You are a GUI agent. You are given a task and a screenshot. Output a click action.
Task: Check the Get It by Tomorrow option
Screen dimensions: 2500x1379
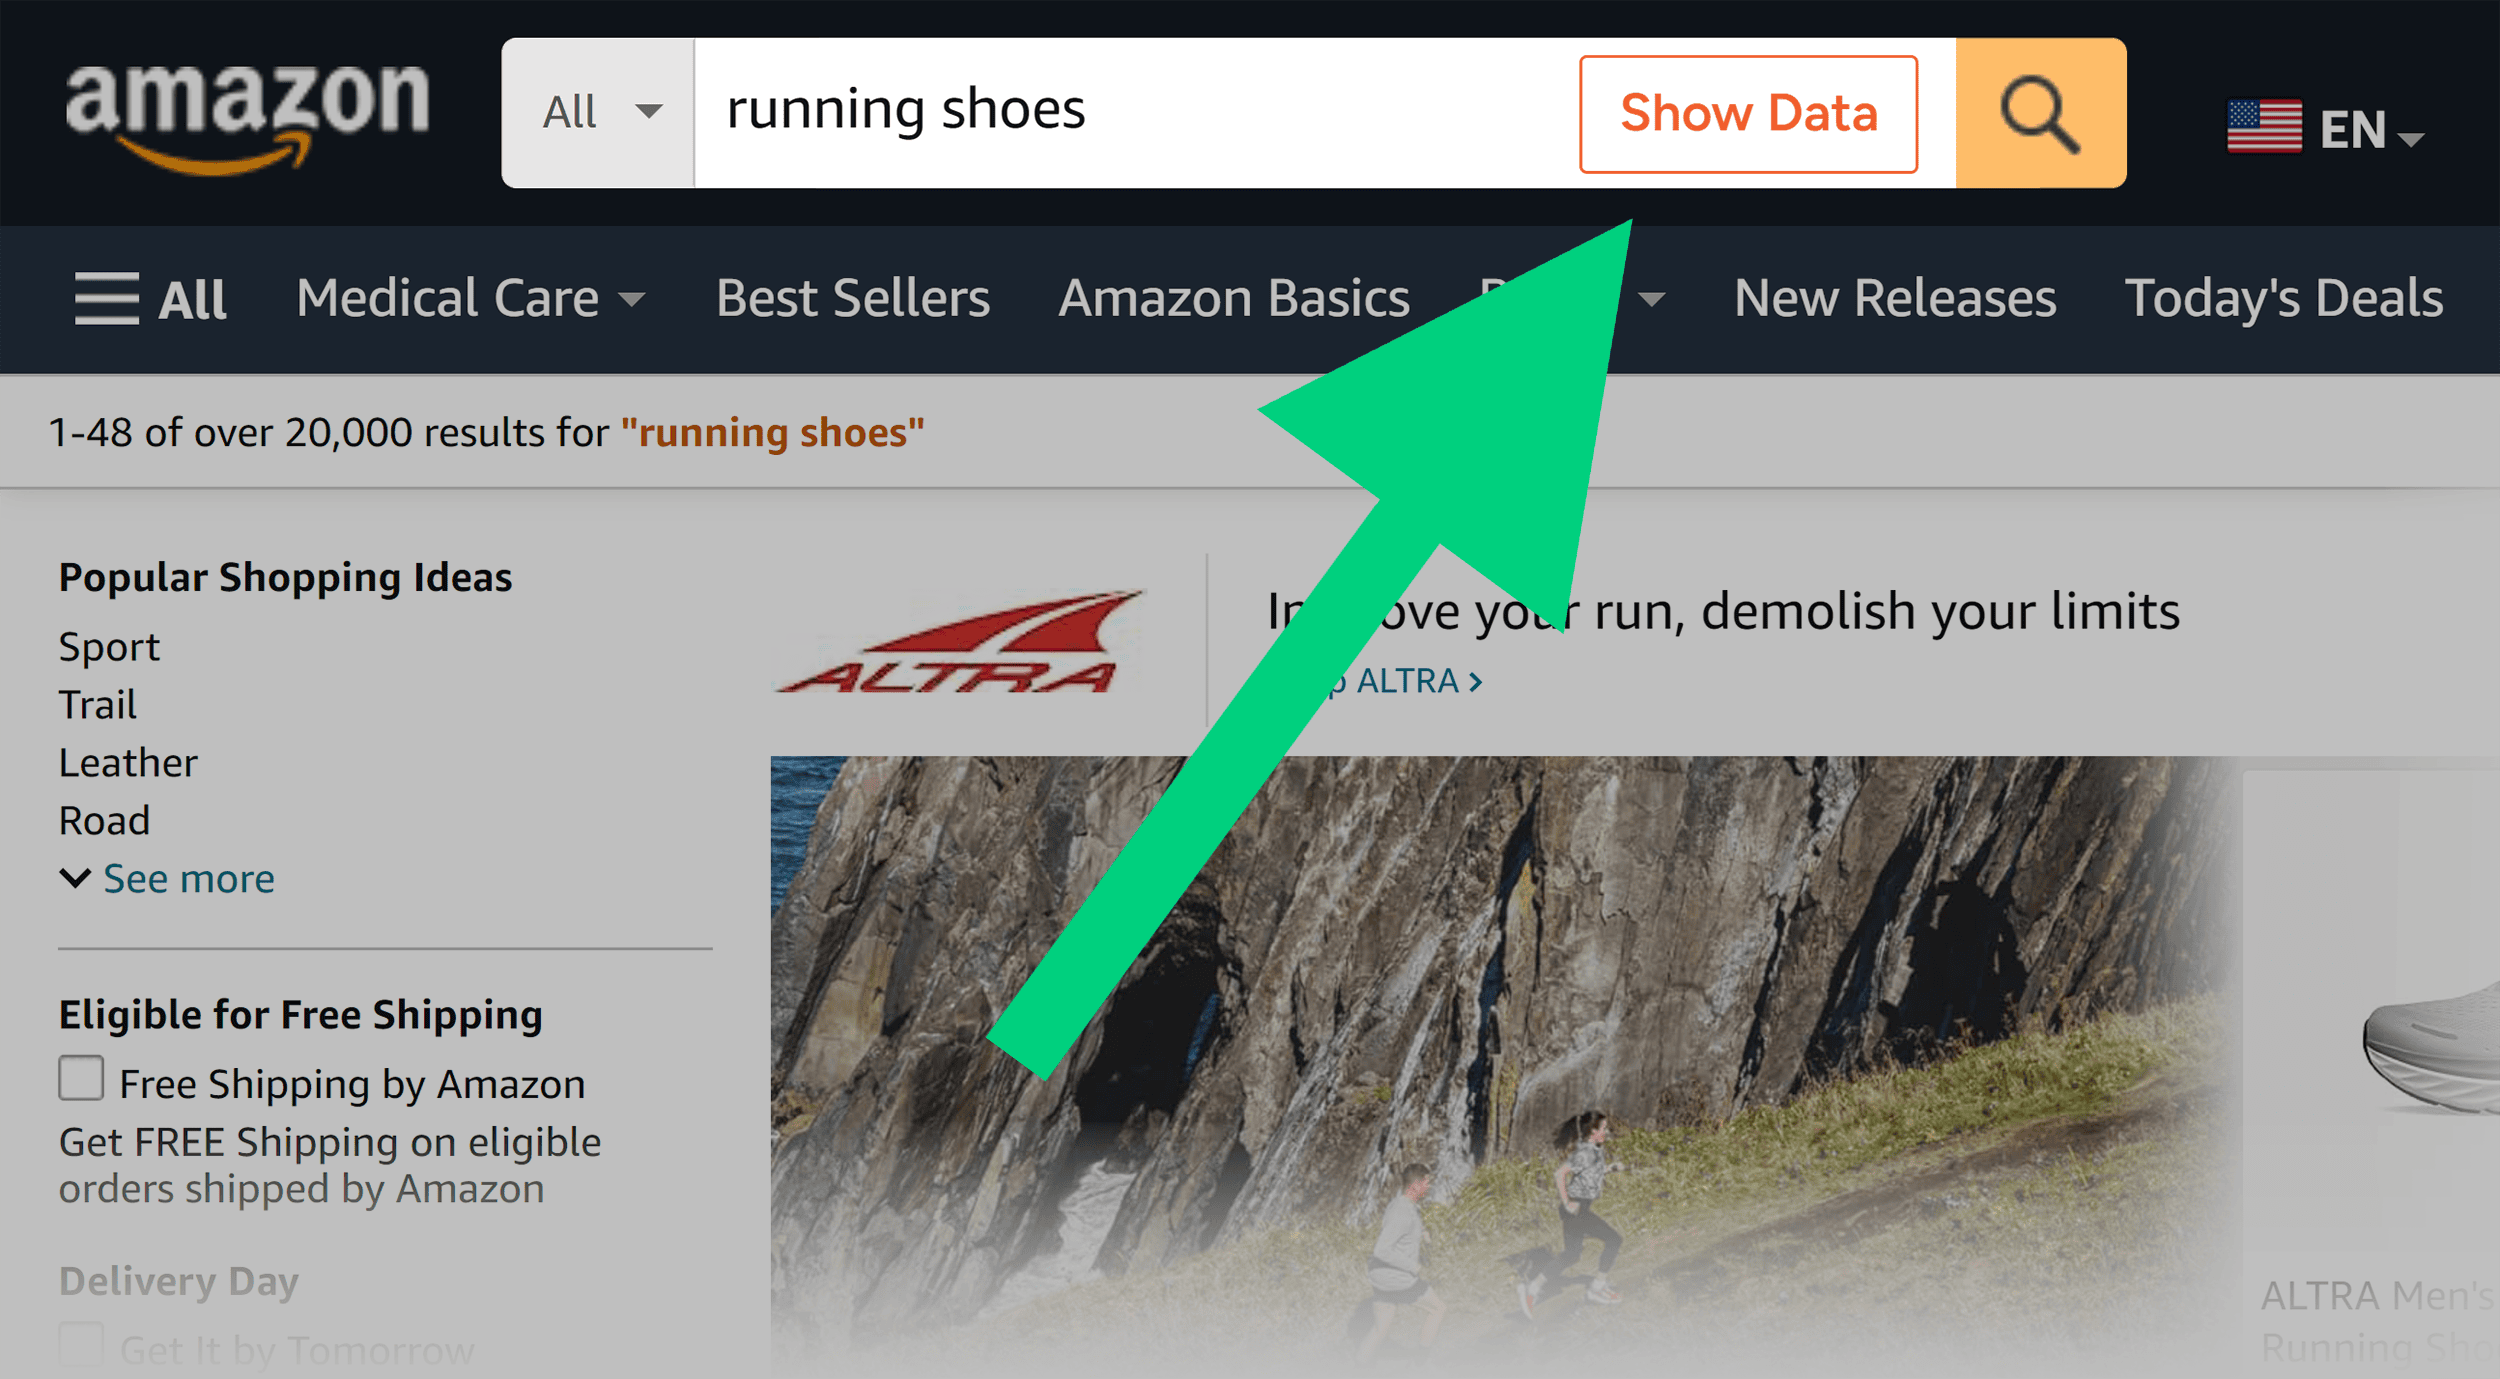(80, 1345)
